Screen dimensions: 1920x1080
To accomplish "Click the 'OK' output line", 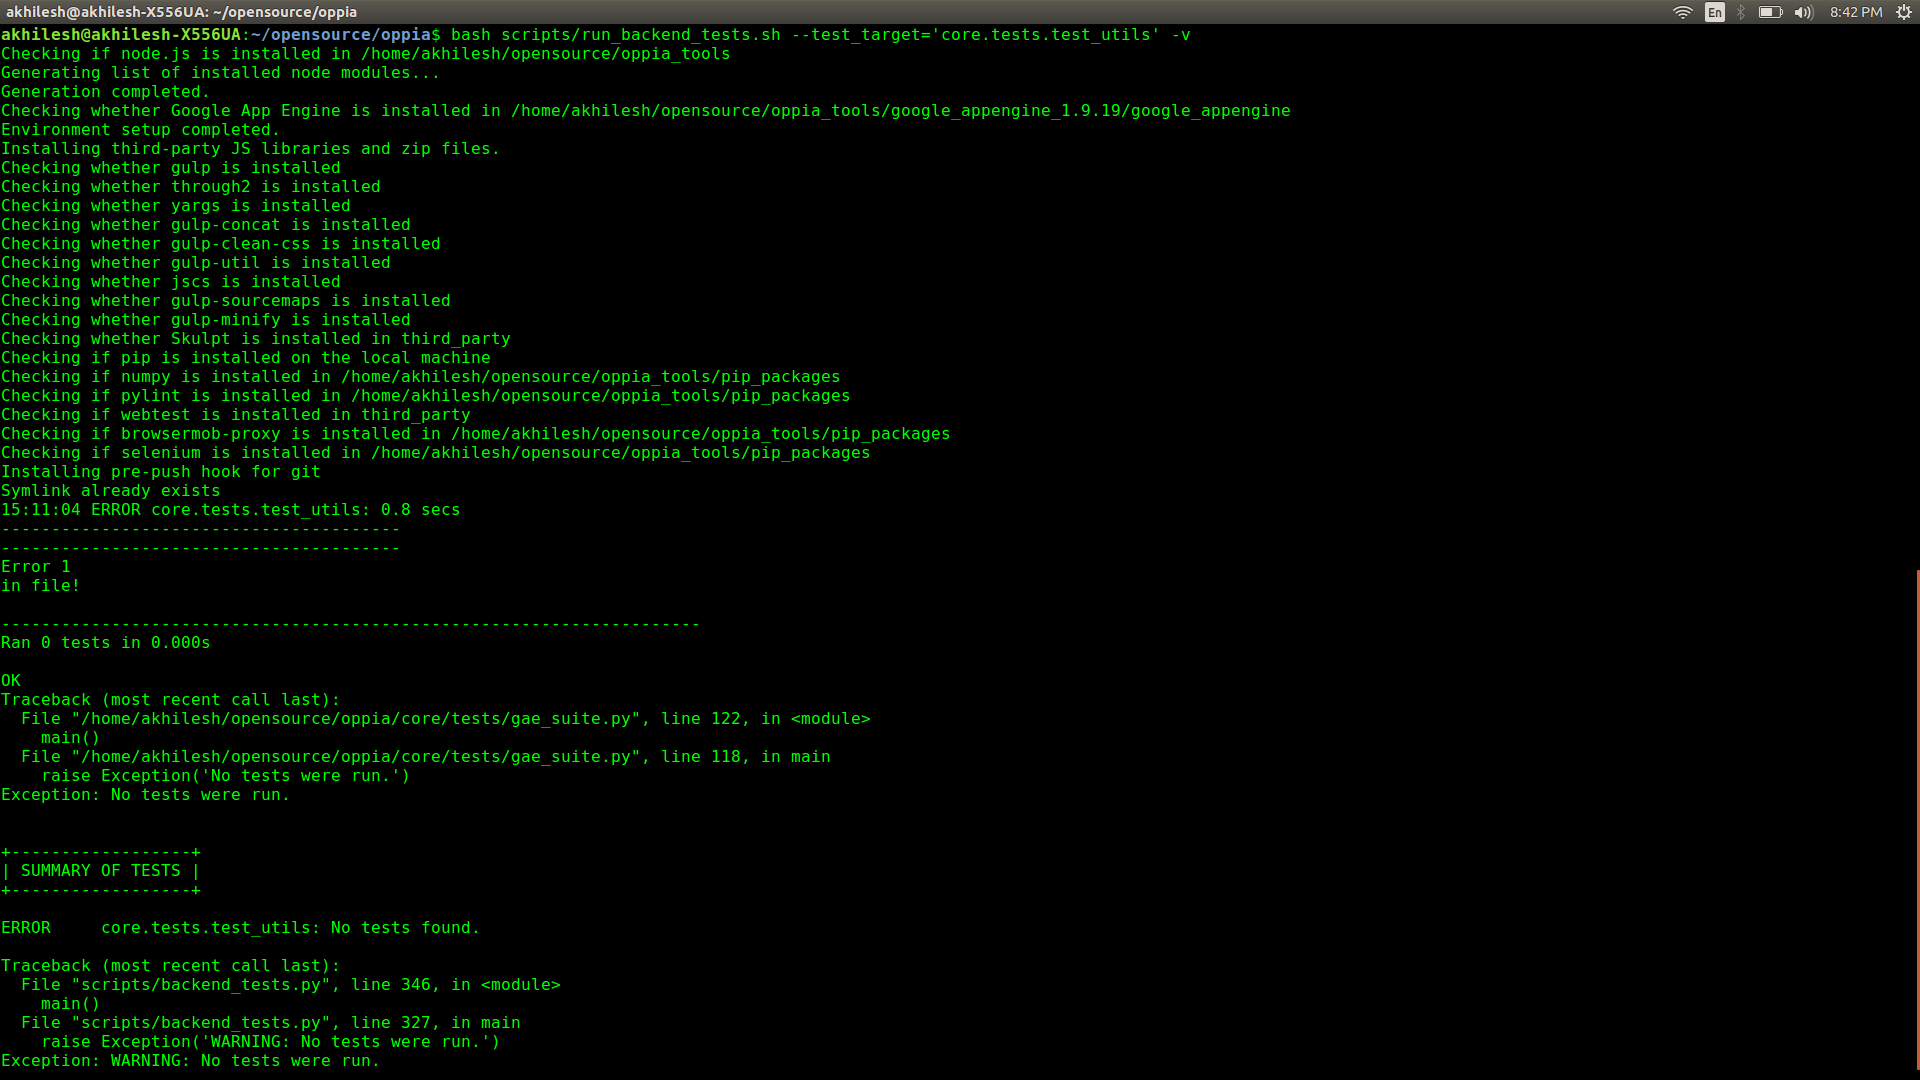I will click(x=11, y=681).
